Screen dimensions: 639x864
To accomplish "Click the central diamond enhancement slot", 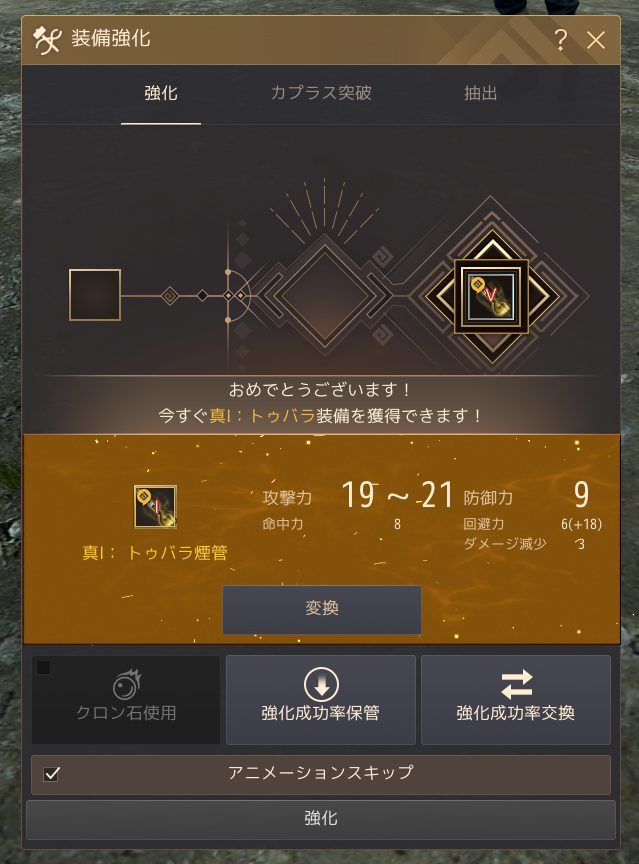I will (x=325, y=295).
